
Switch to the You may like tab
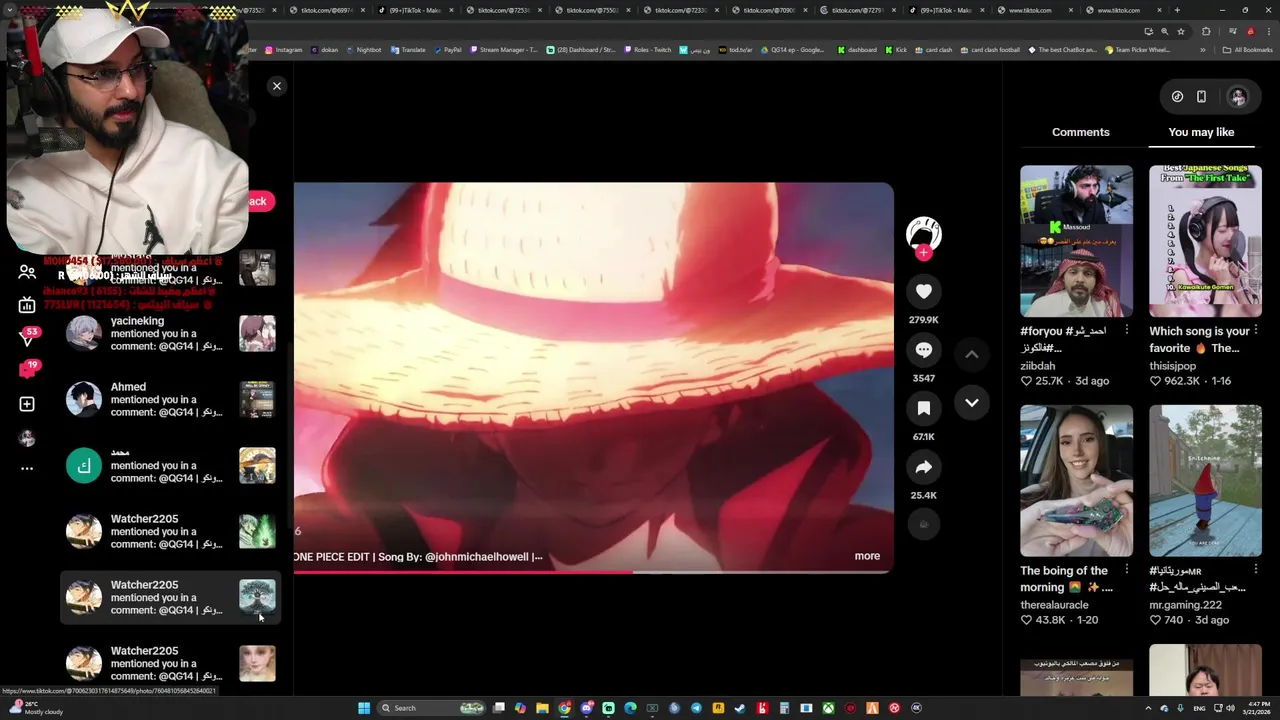[x=1201, y=132]
